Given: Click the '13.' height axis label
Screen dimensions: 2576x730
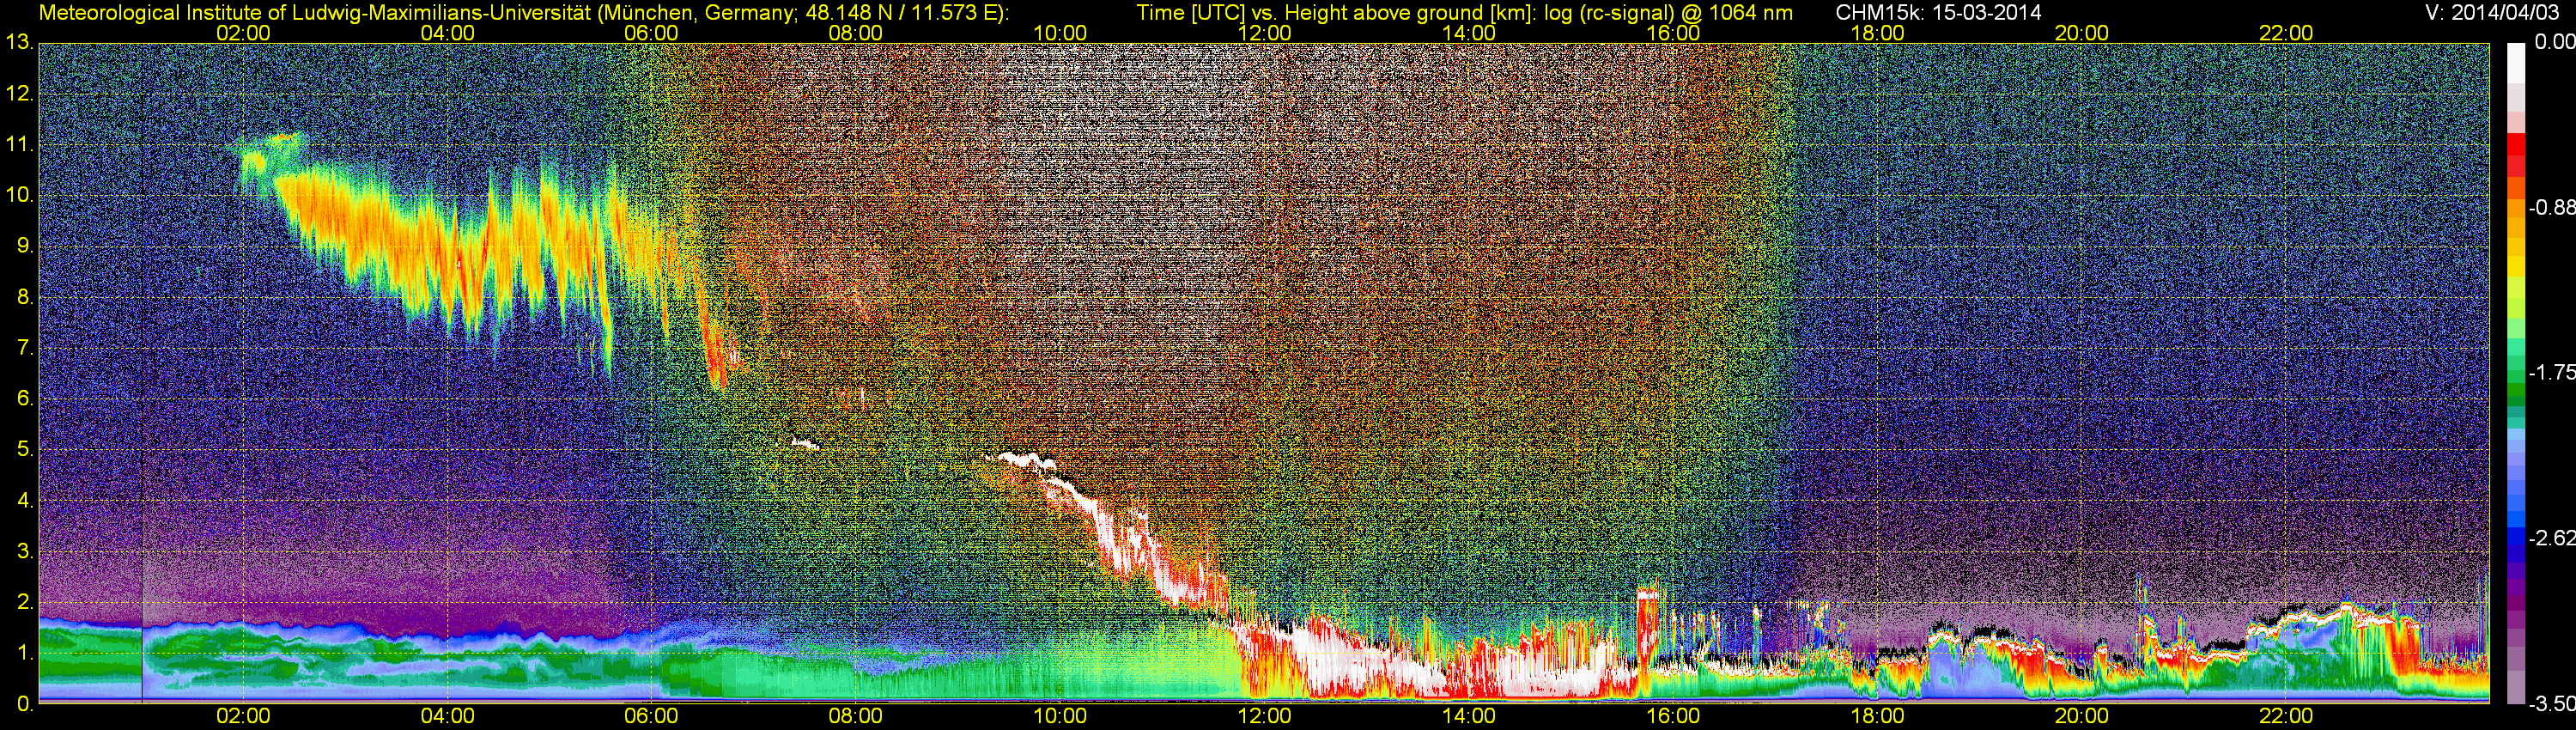Looking at the screenshot, I should pos(19,43).
